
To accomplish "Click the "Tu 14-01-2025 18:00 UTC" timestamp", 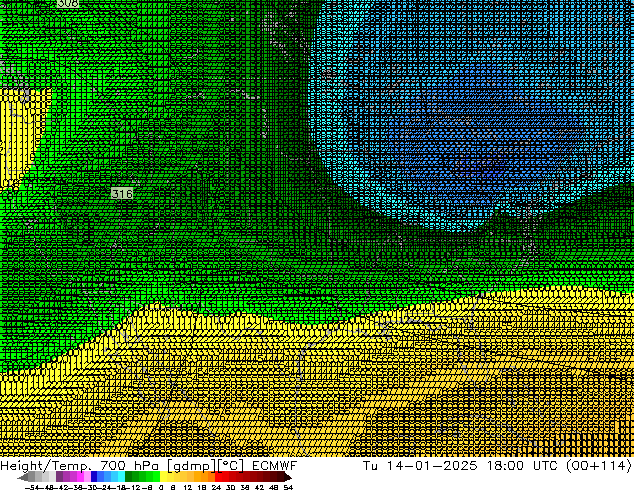I will point(461,466).
